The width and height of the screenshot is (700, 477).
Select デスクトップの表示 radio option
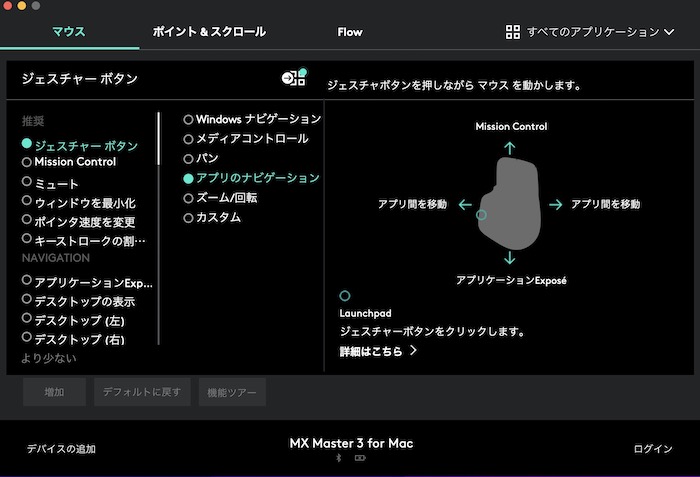tap(27, 299)
